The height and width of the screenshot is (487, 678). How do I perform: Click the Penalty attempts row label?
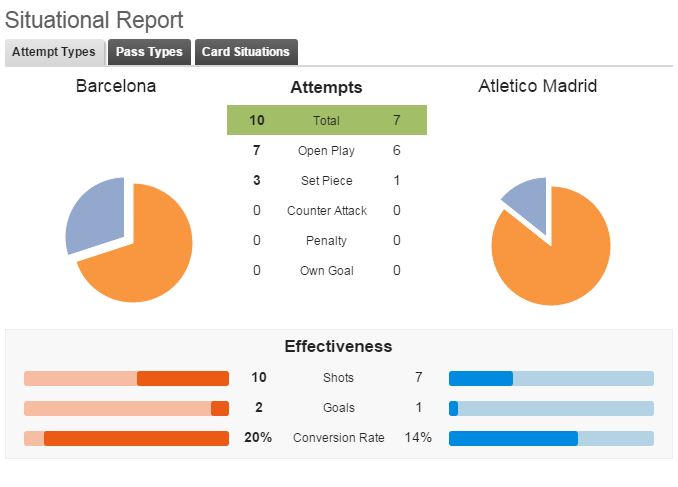(326, 241)
